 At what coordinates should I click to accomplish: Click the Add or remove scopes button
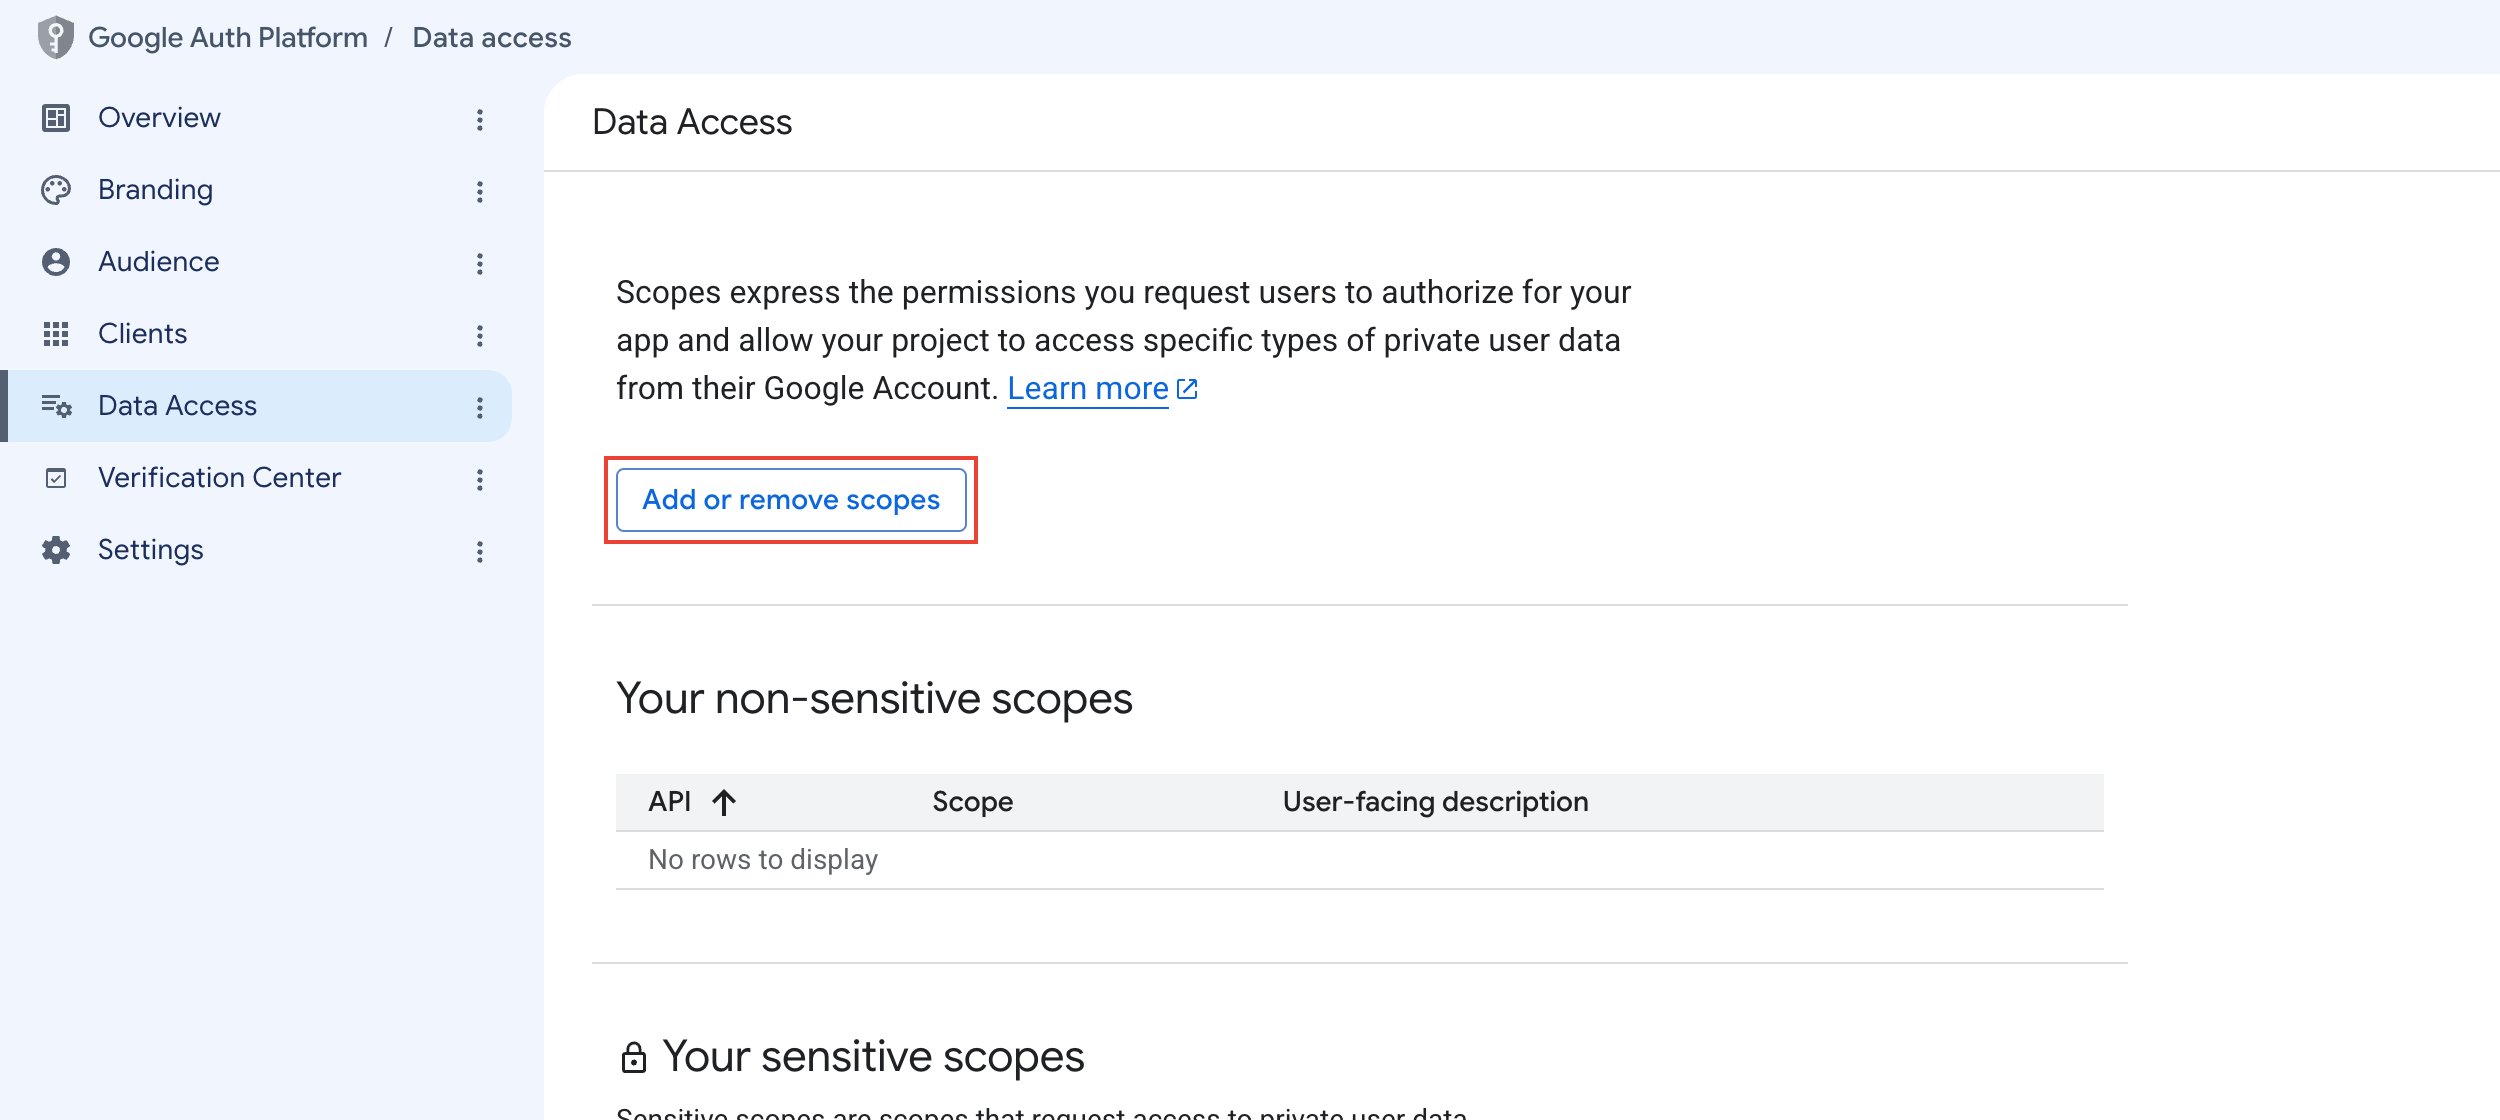click(791, 500)
